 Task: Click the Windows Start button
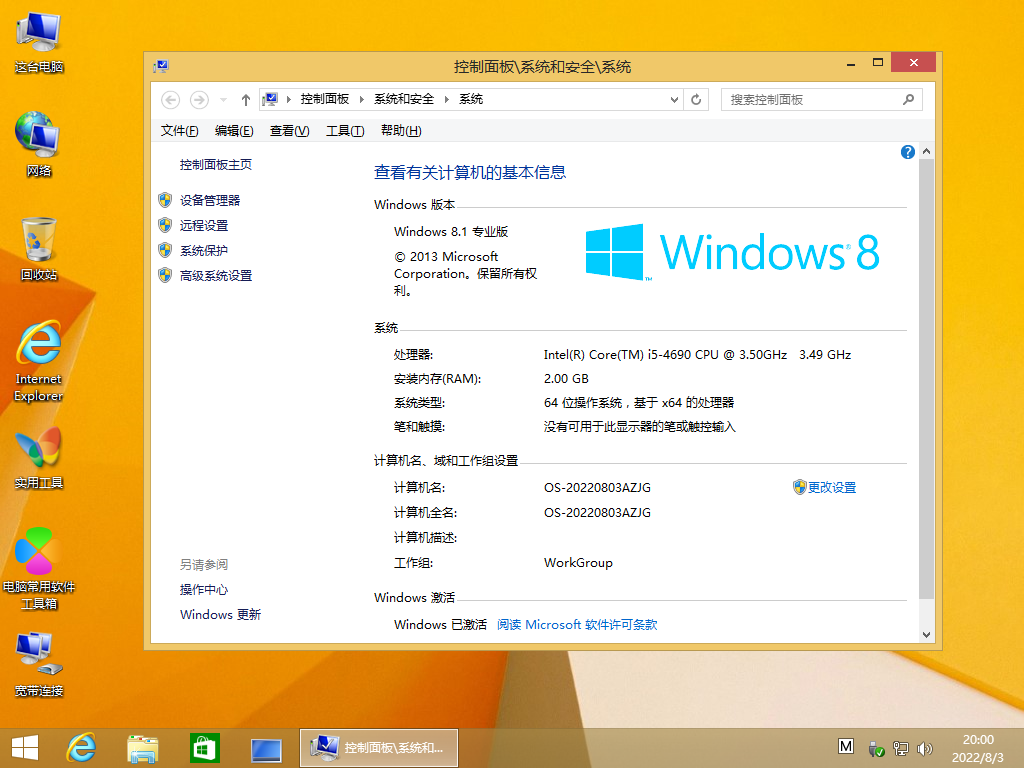coord(25,748)
